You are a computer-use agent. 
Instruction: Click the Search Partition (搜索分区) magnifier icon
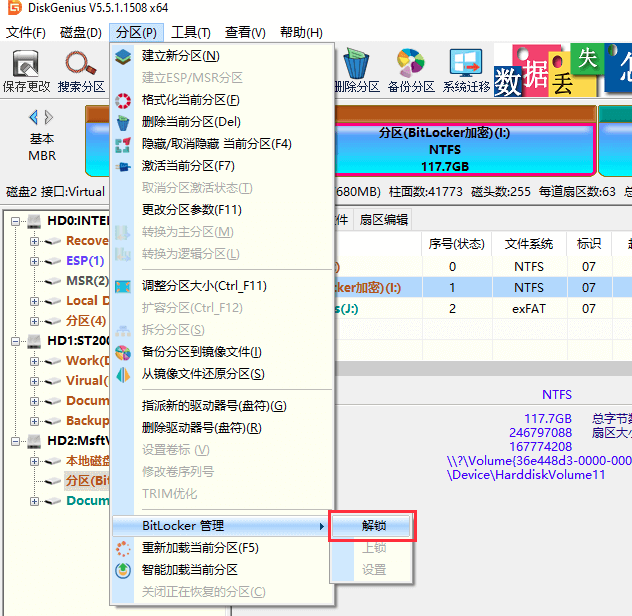click(x=81, y=64)
